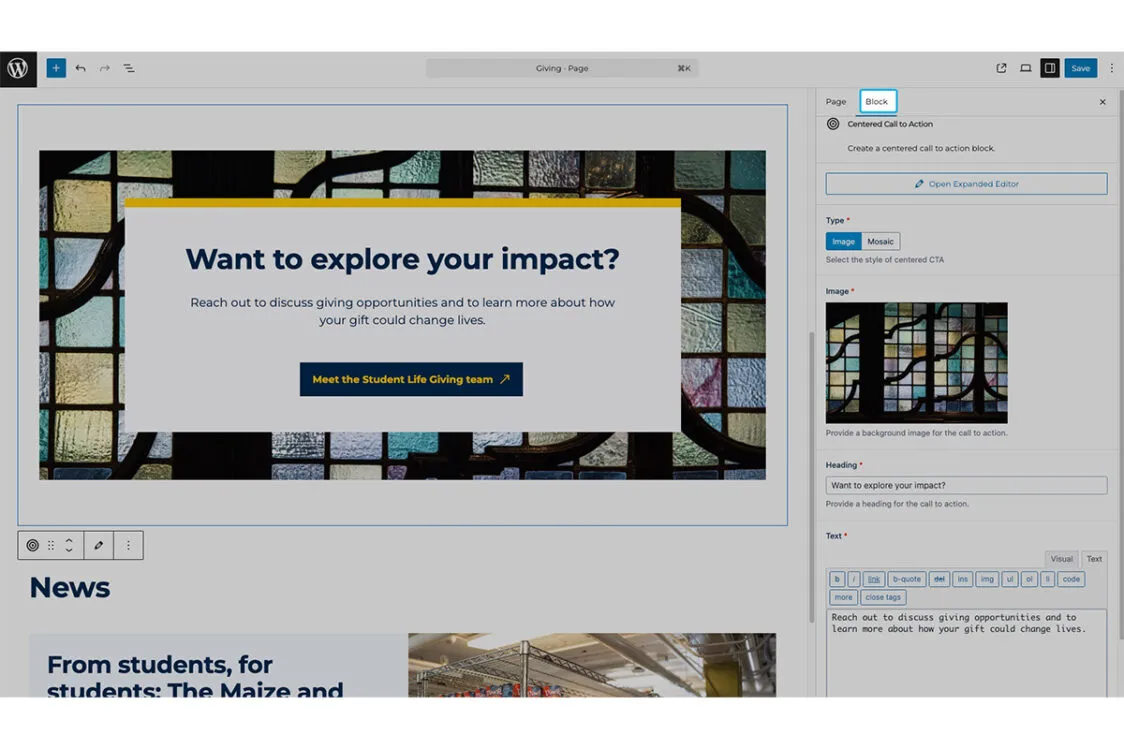Click the ins quicktag button
This screenshot has height=749, width=1124.
click(x=963, y=579)
